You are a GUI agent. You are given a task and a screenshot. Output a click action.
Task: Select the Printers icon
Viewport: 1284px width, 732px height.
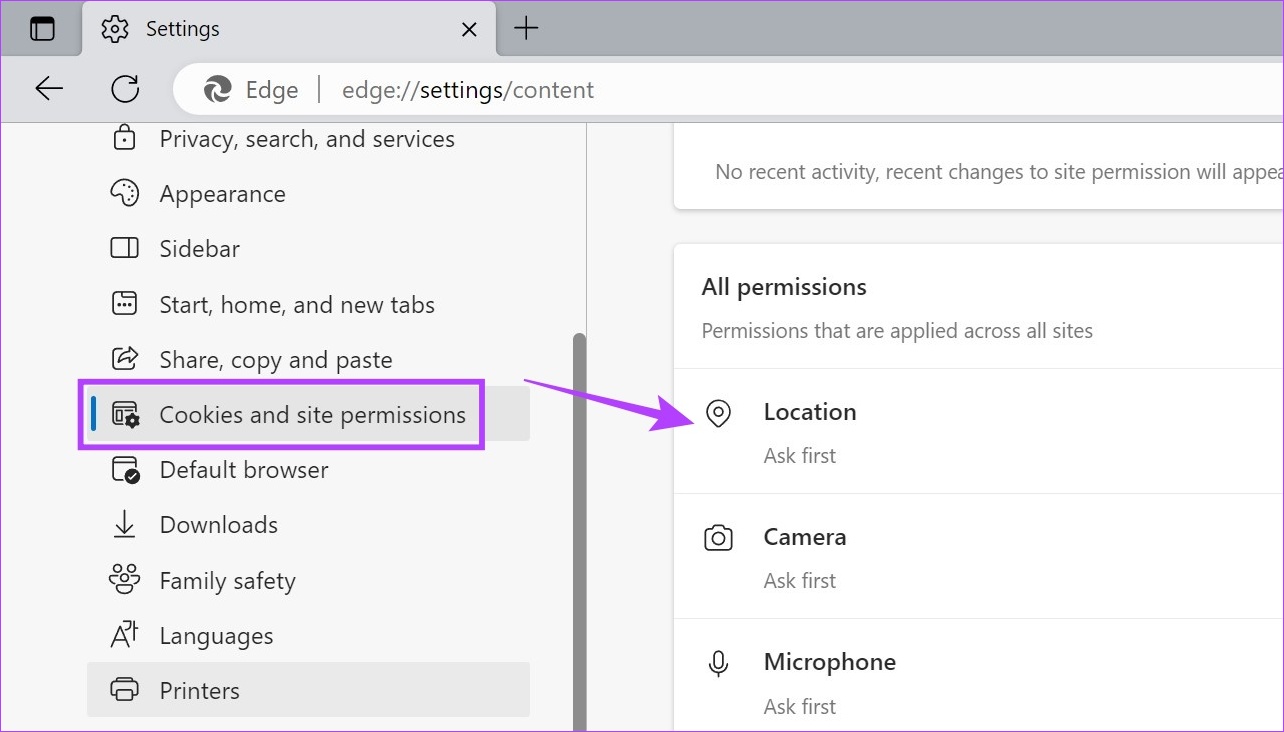pos(124,690)
